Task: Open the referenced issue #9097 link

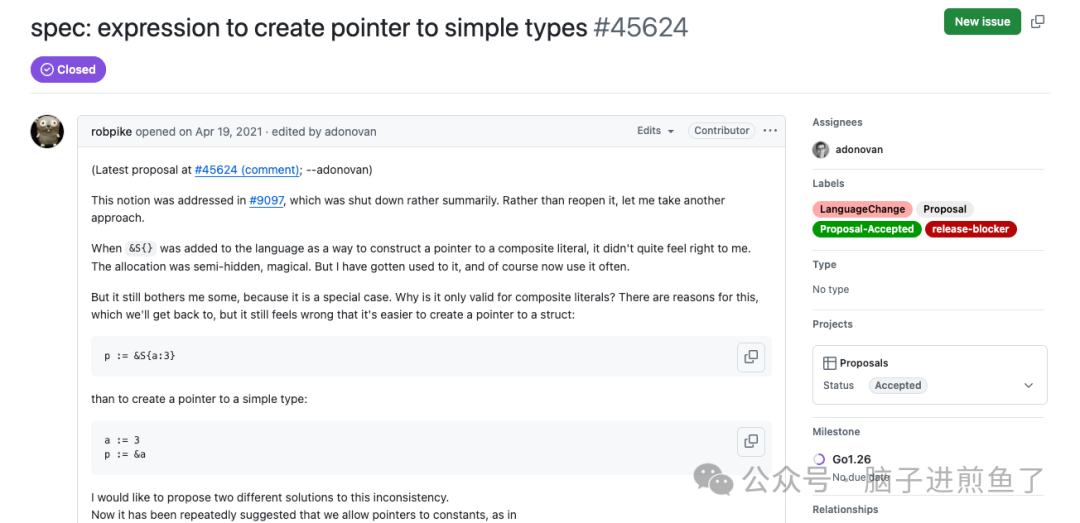Action: (266, 200)
